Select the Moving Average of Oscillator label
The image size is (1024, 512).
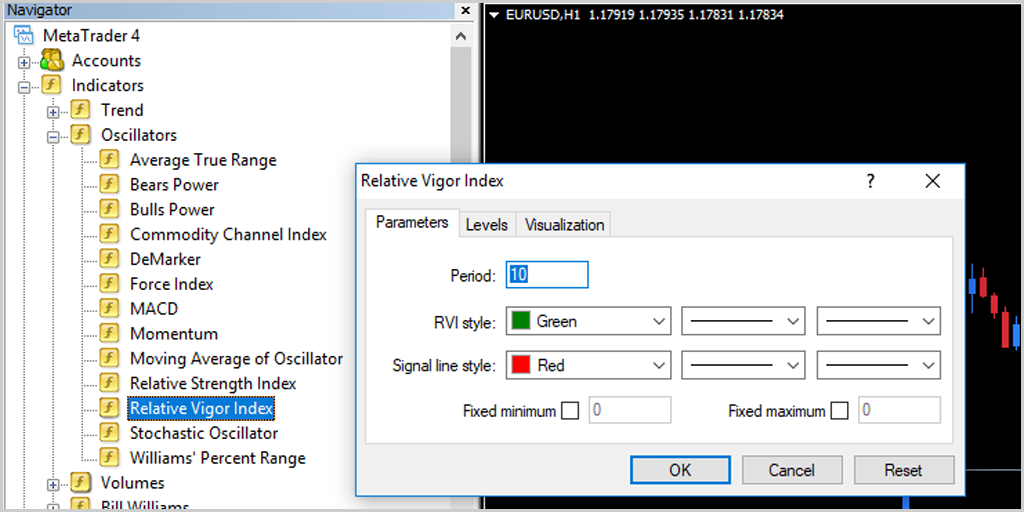click(x=236, y=359)
